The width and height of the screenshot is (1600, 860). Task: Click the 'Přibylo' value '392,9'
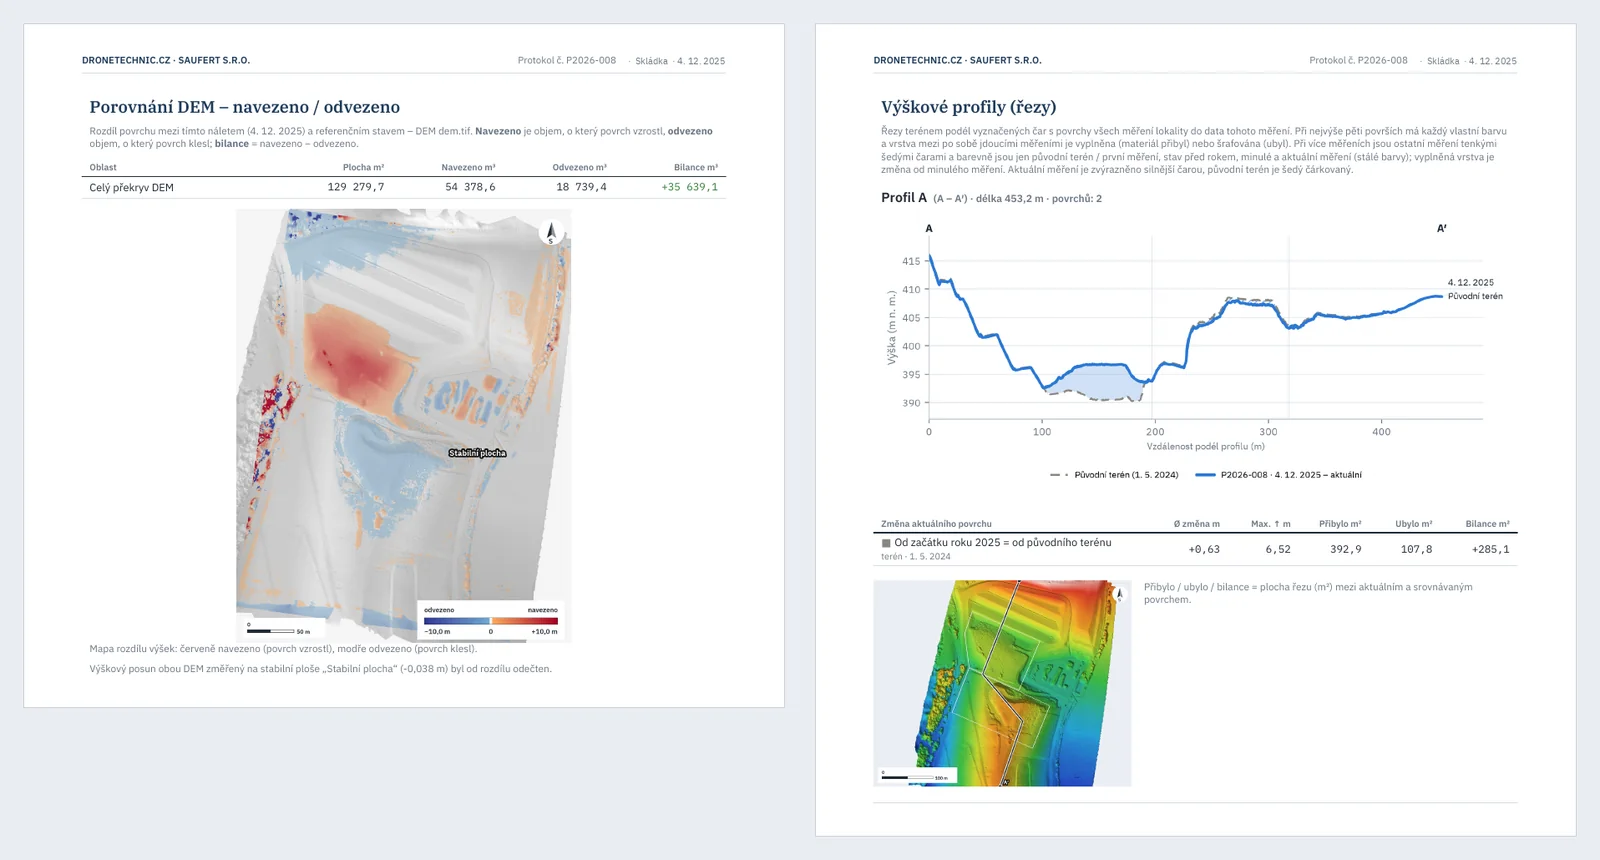[x=1346, y=549]
